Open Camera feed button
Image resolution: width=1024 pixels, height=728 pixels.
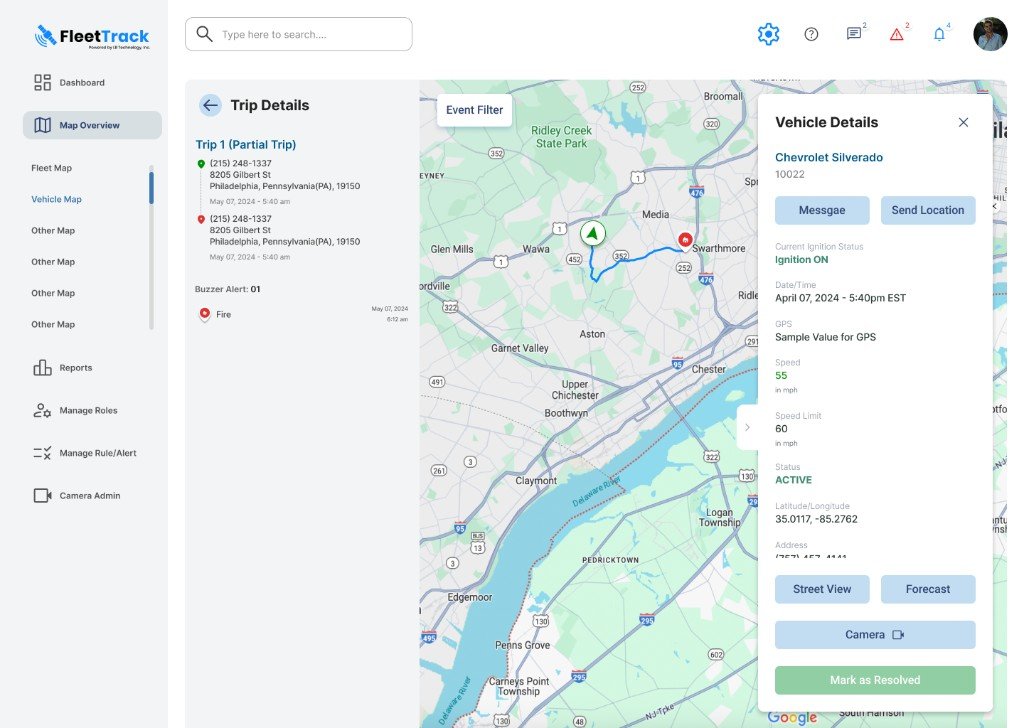874,635
